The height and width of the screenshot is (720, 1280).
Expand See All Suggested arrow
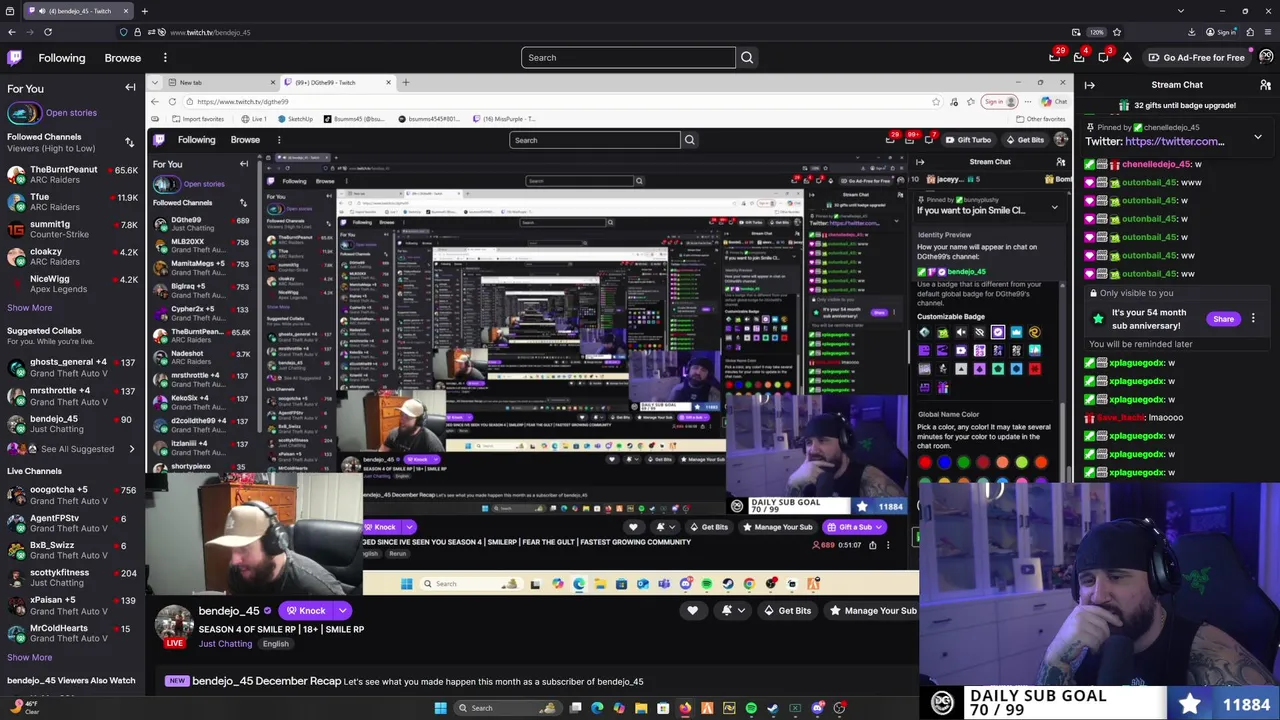click(131, 449)
